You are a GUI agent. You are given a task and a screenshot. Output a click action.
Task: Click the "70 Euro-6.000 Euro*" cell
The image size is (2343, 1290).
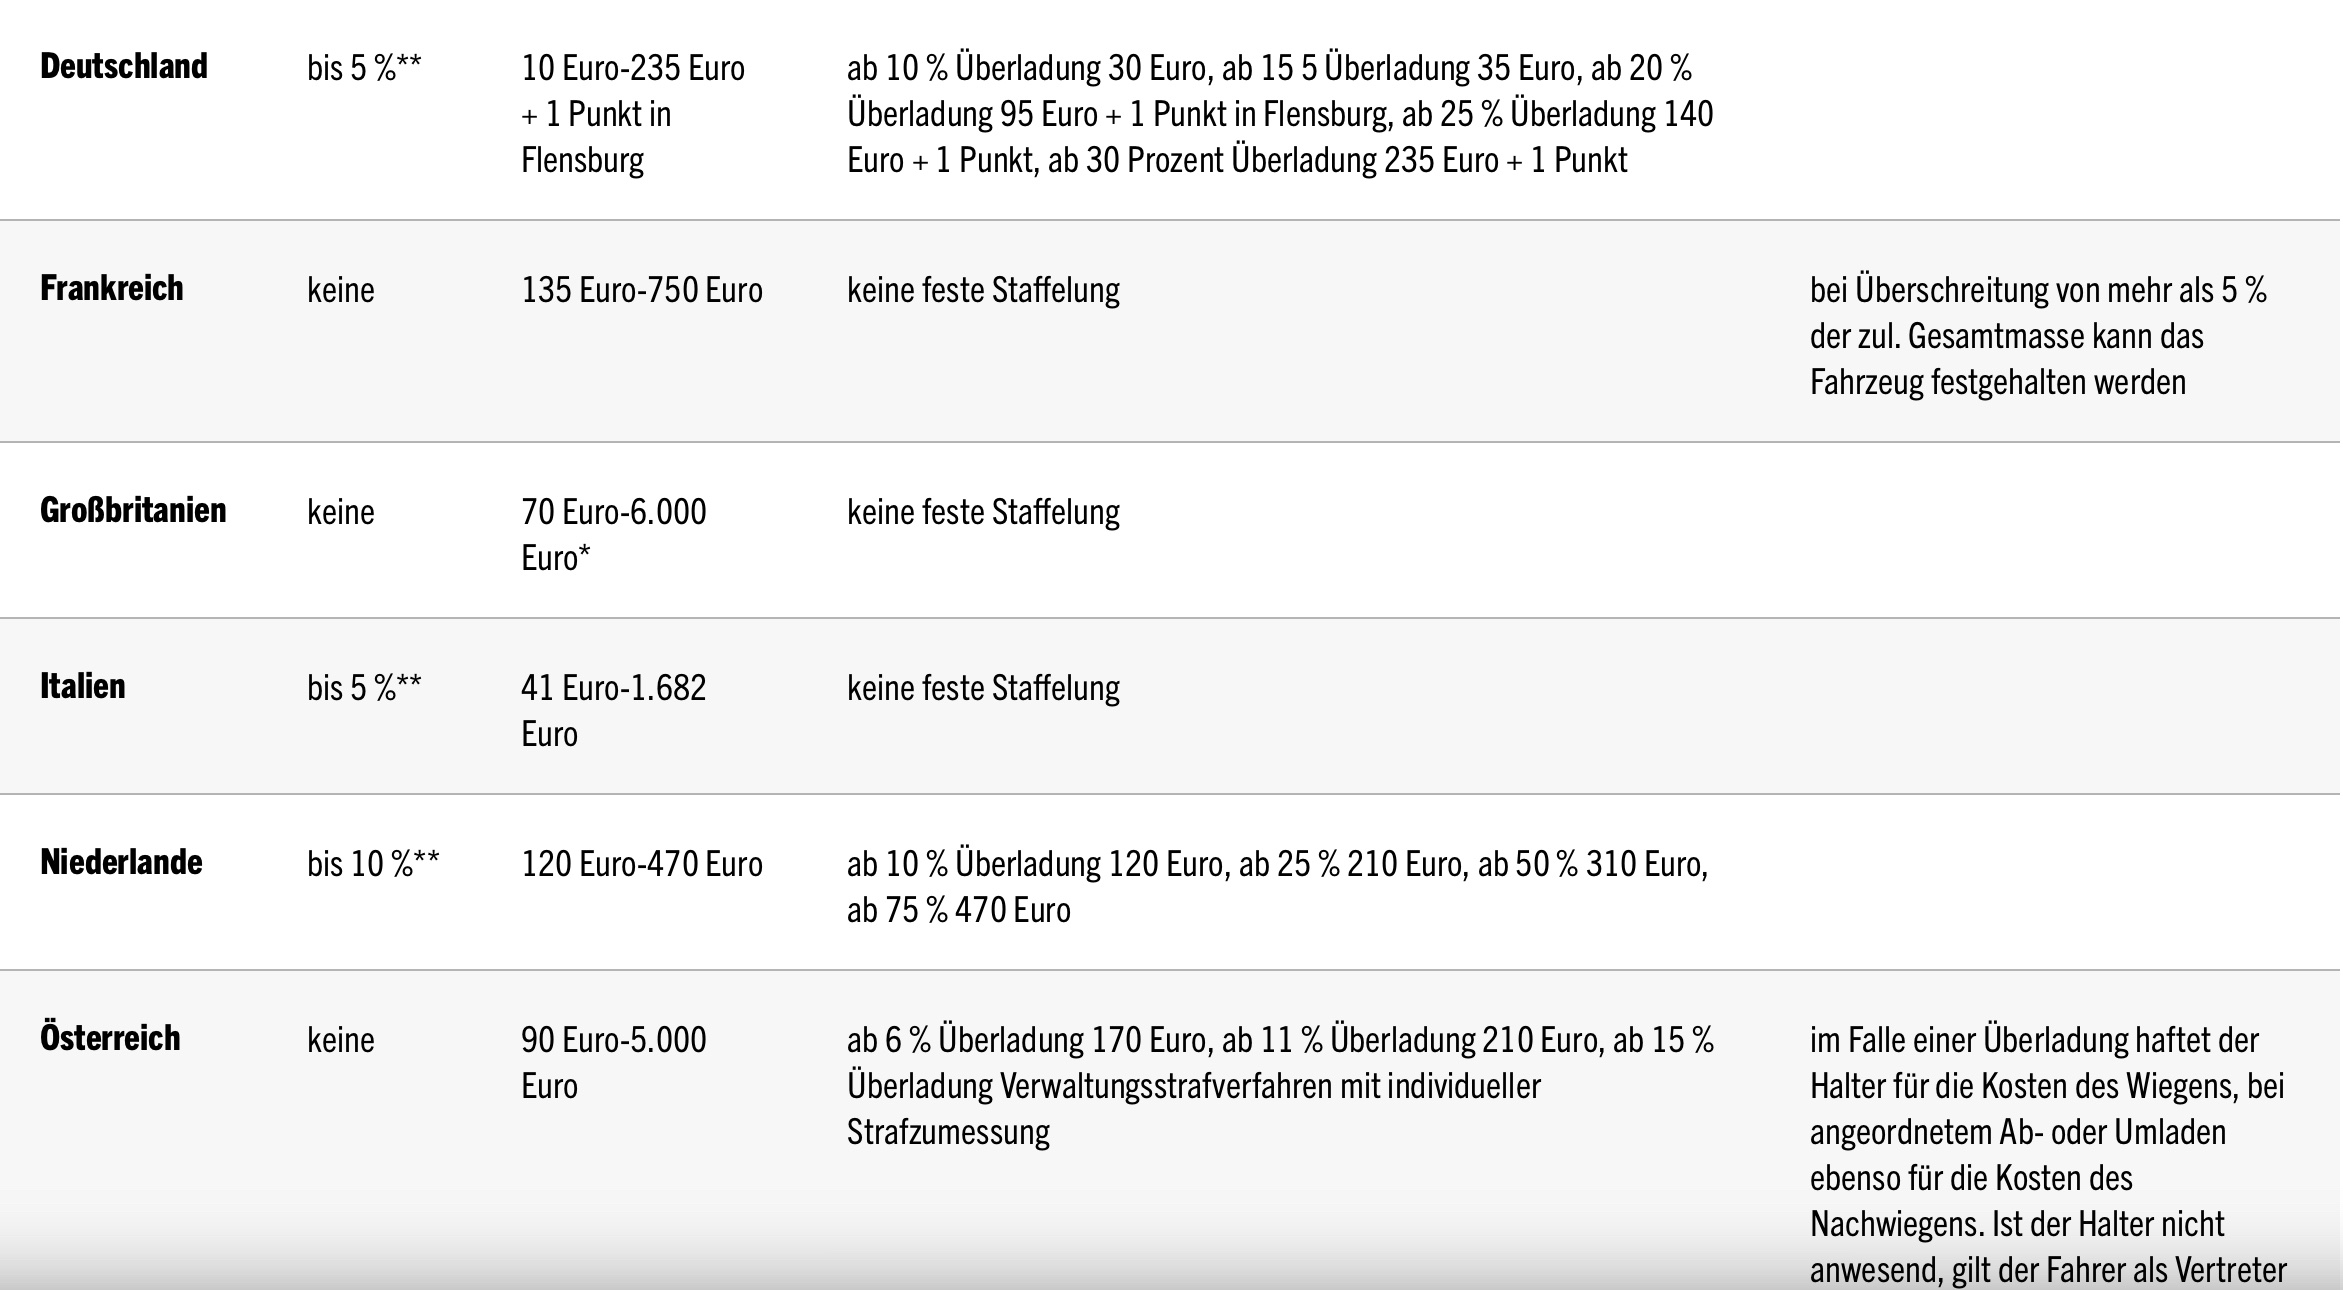613,535
